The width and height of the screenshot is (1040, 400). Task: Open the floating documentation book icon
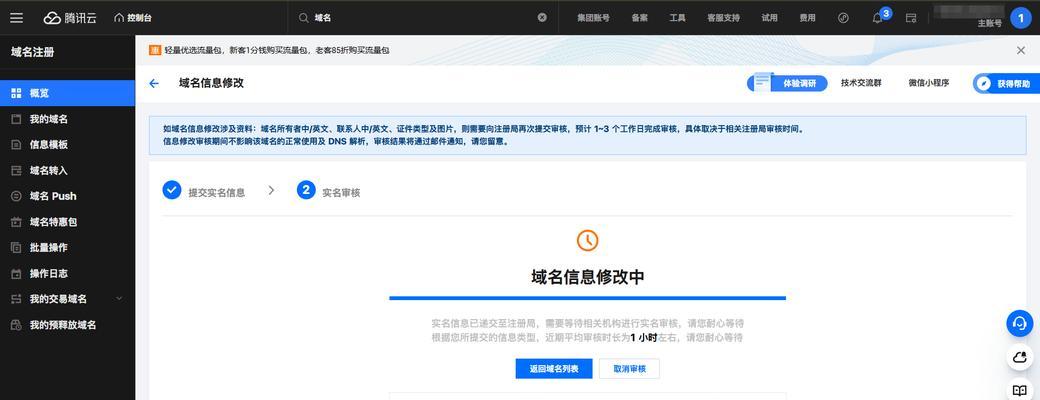1019,389
